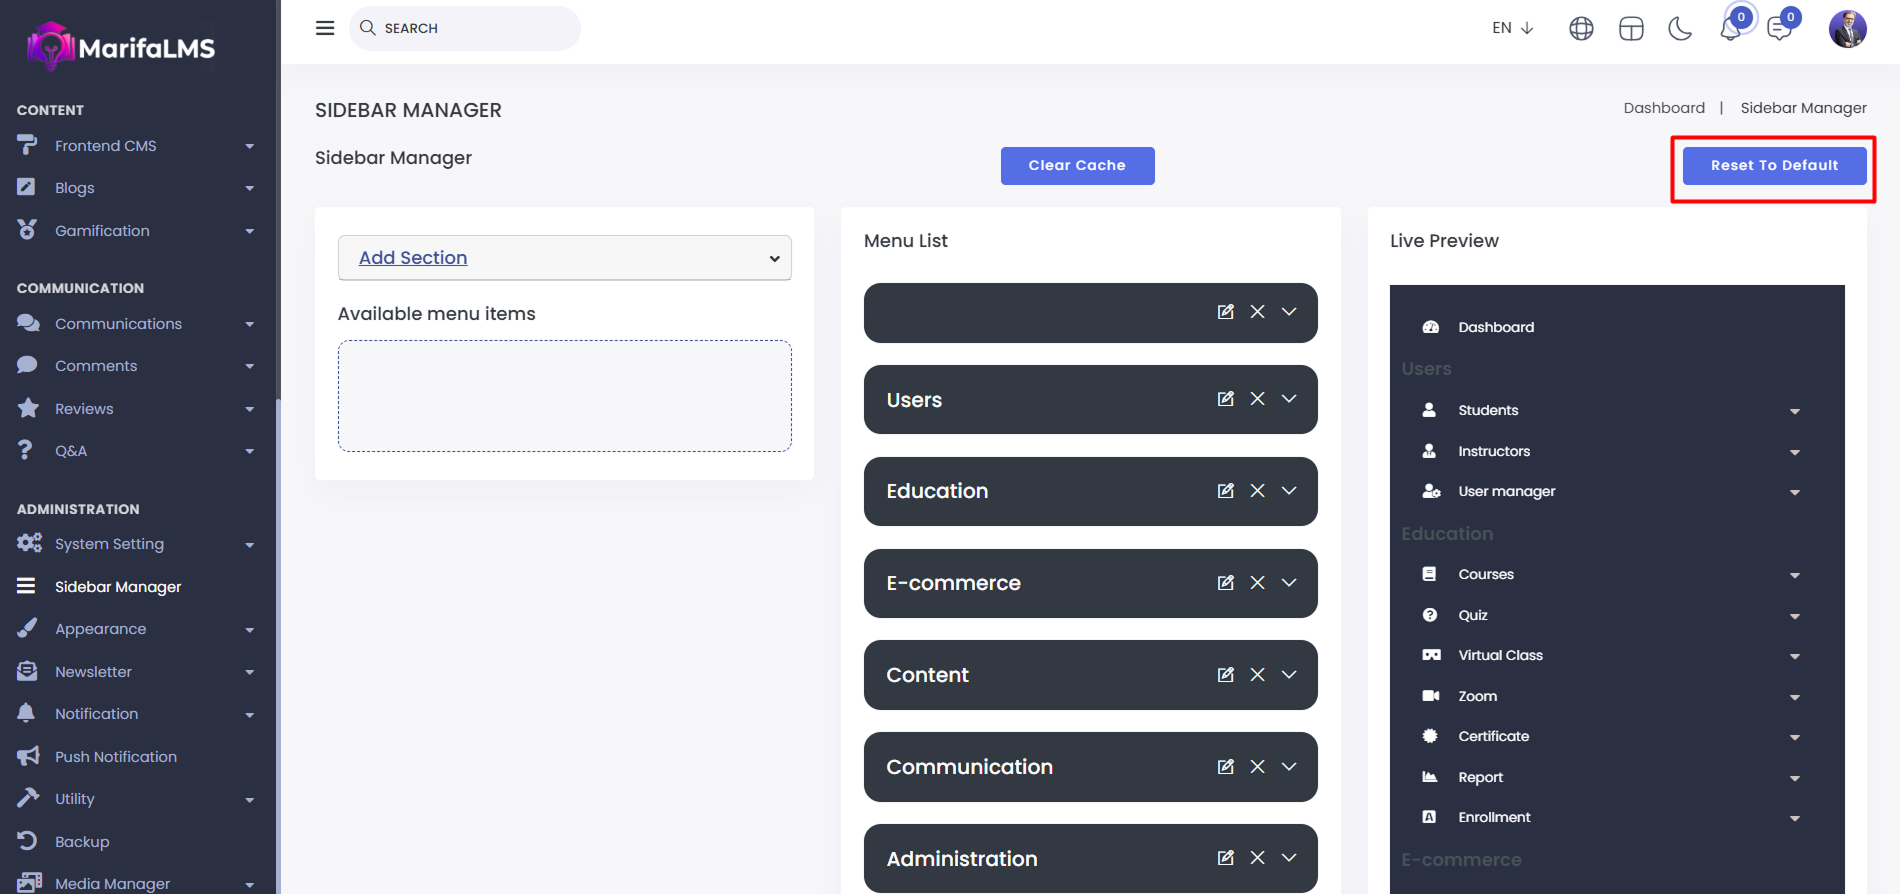Delete the Communication section using X
1900x894 pixels.
click(x=1258, y=767)
